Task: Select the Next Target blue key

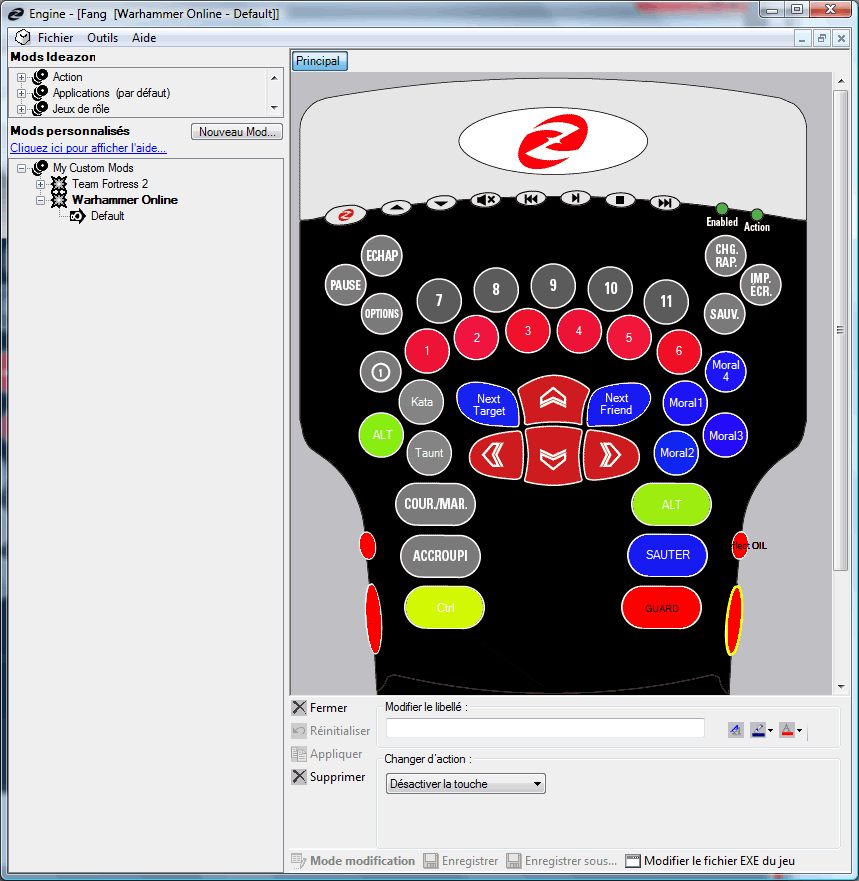Action: 488,405
